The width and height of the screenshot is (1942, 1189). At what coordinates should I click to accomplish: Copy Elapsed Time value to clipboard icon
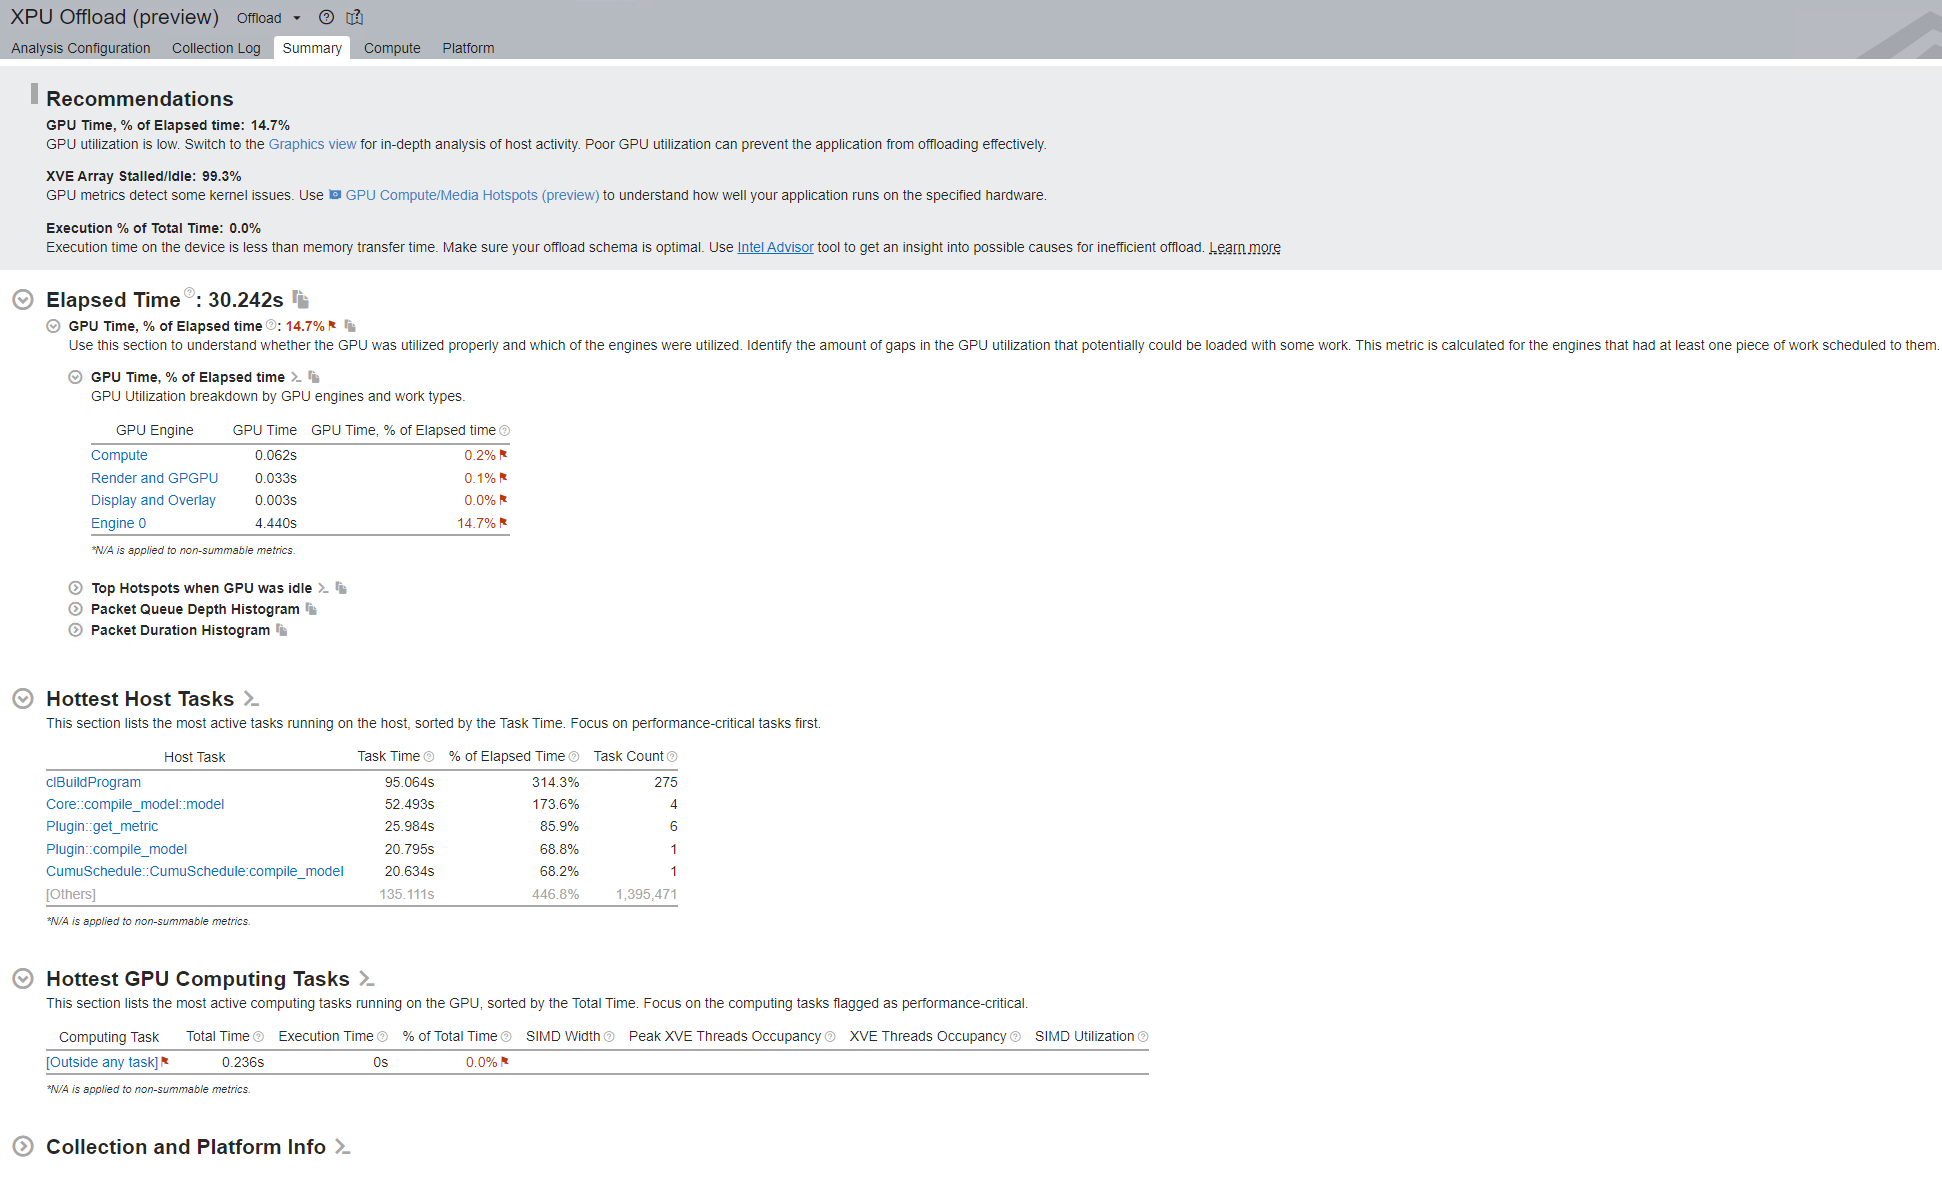click(x=301, y=299)
